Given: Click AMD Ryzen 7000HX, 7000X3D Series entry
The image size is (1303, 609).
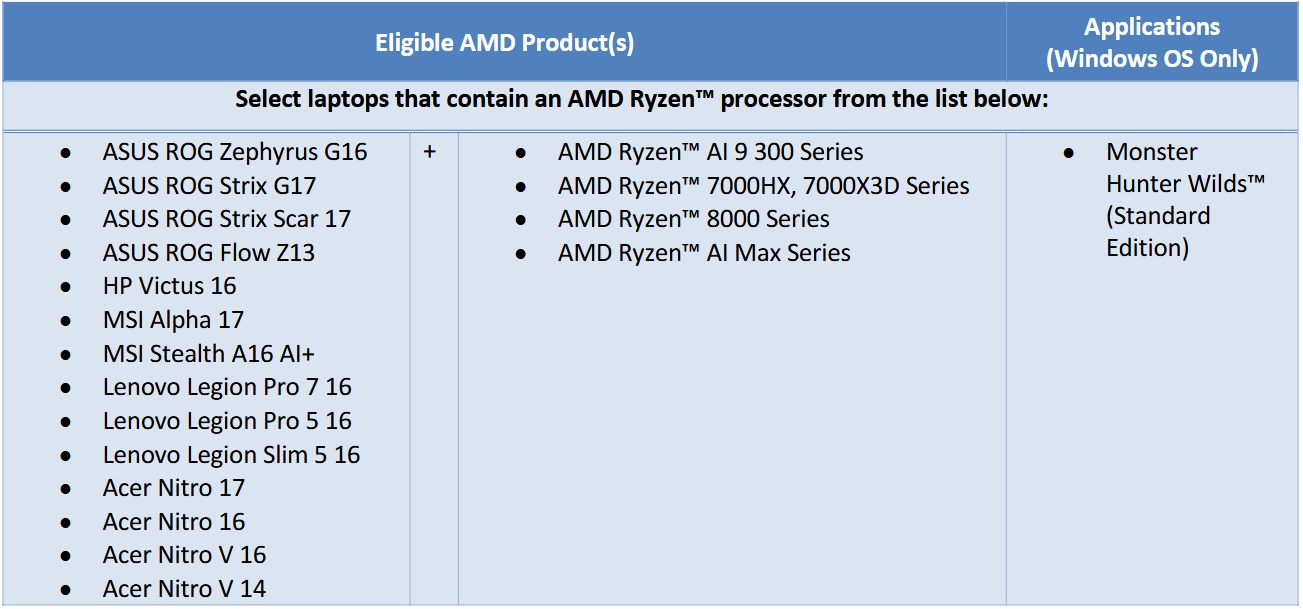Looking at the screenshot, I should [x=763, y=186].
